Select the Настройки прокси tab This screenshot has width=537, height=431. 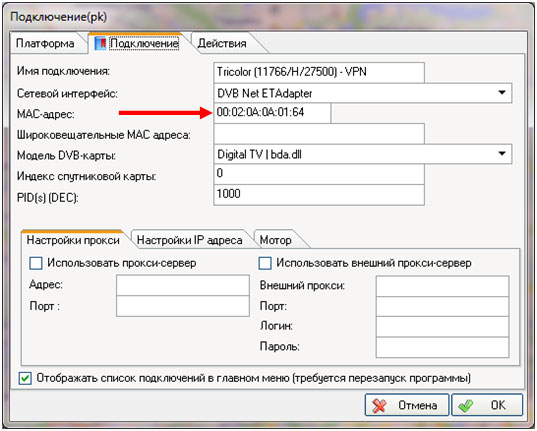73,240
